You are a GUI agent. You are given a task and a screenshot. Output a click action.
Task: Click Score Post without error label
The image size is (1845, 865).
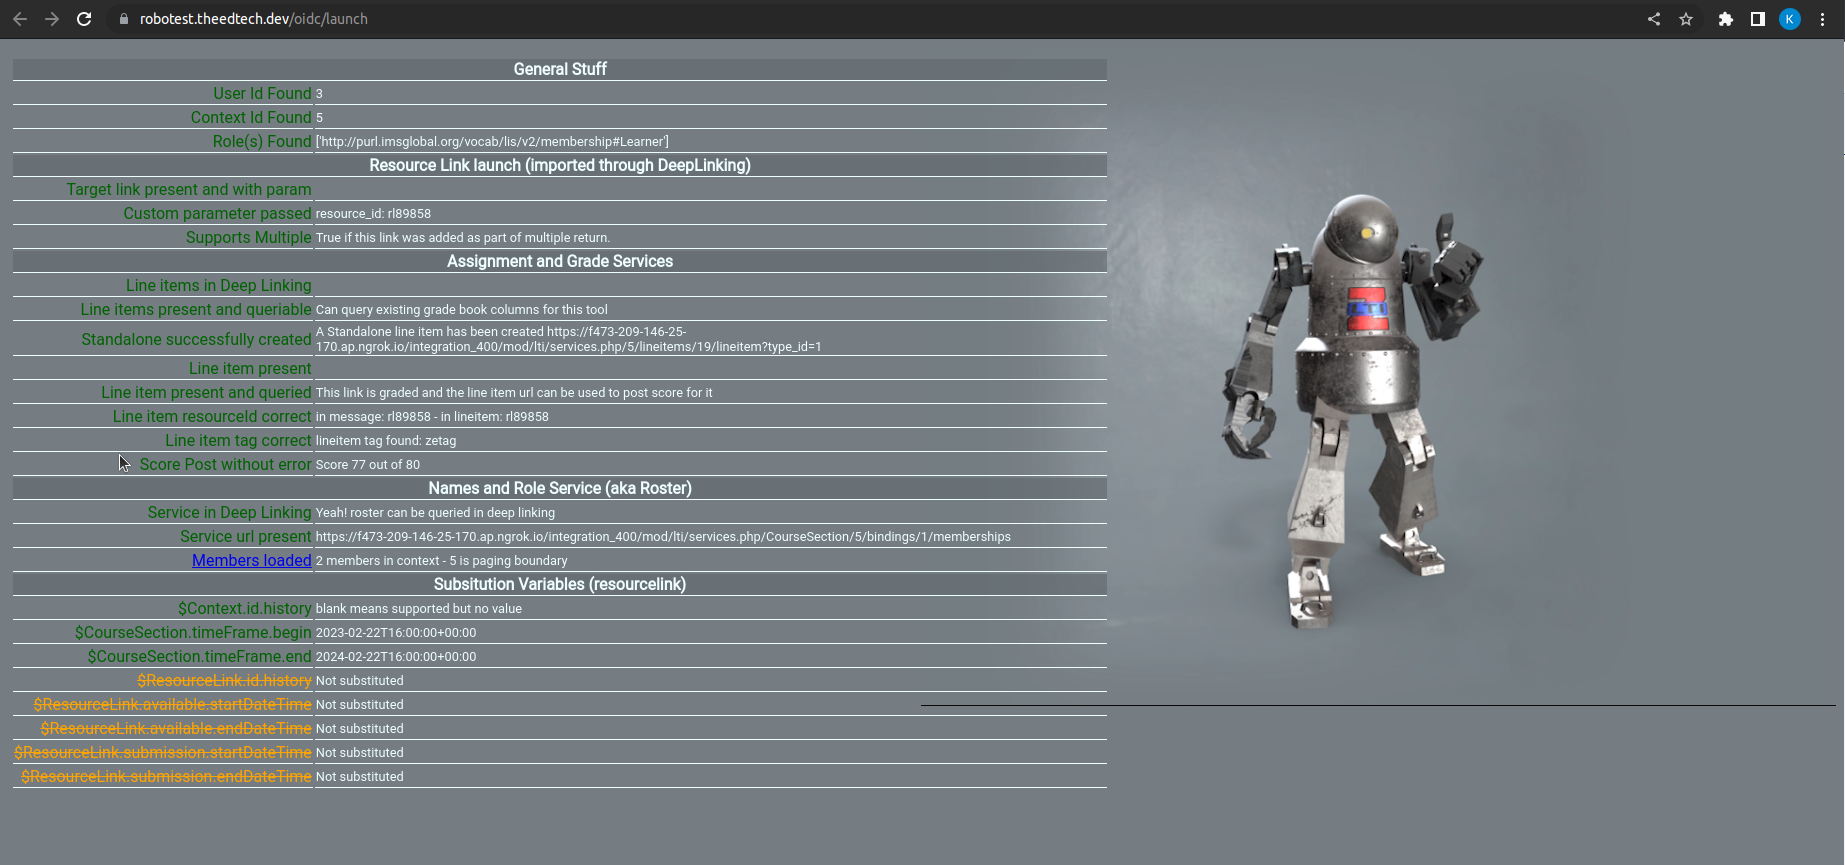pos(226,464)
